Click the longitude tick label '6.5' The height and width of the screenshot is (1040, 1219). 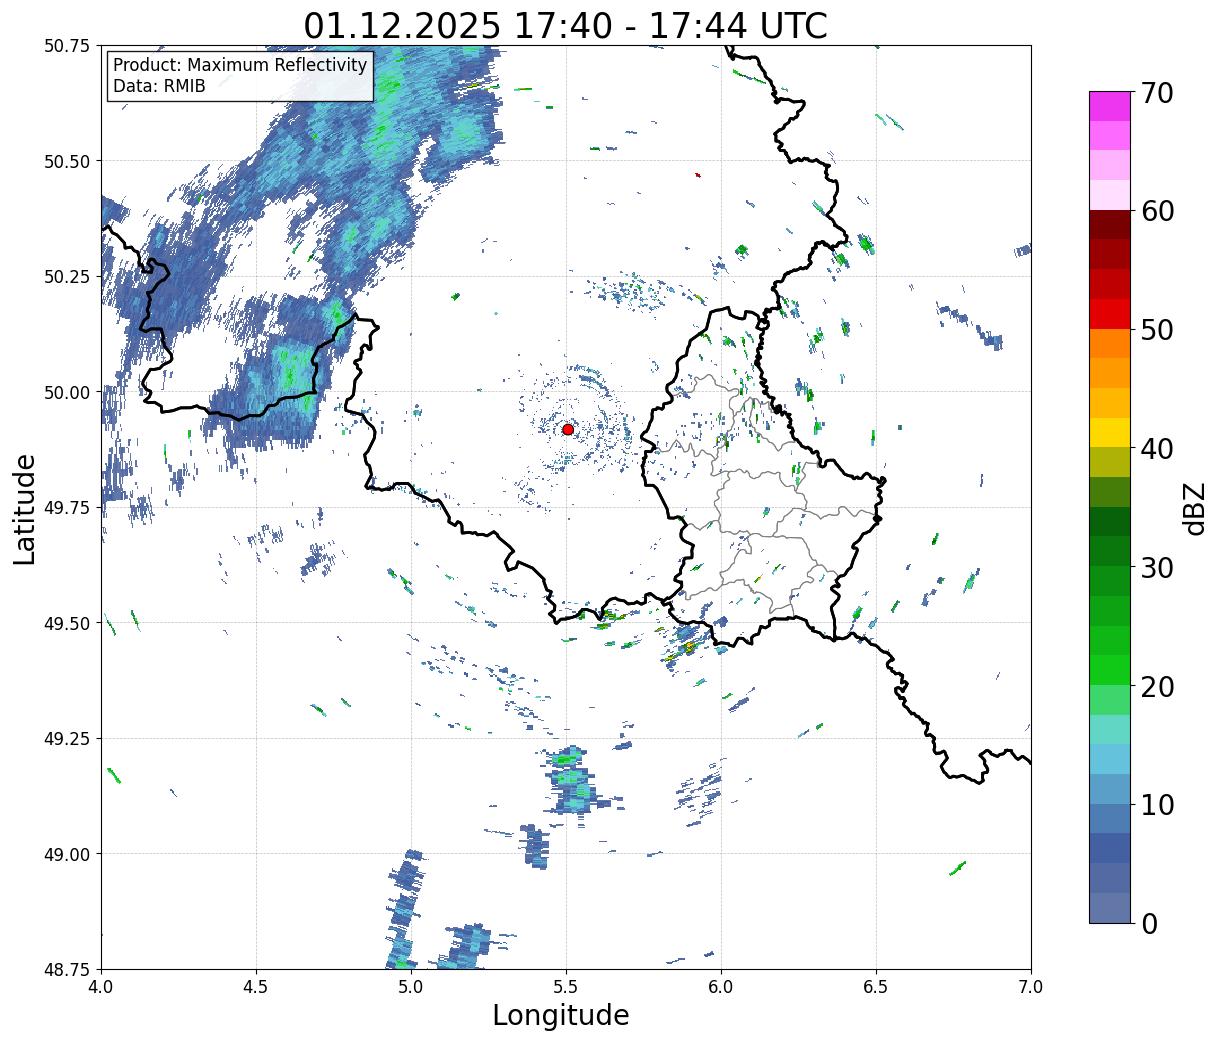pos(876,987)
